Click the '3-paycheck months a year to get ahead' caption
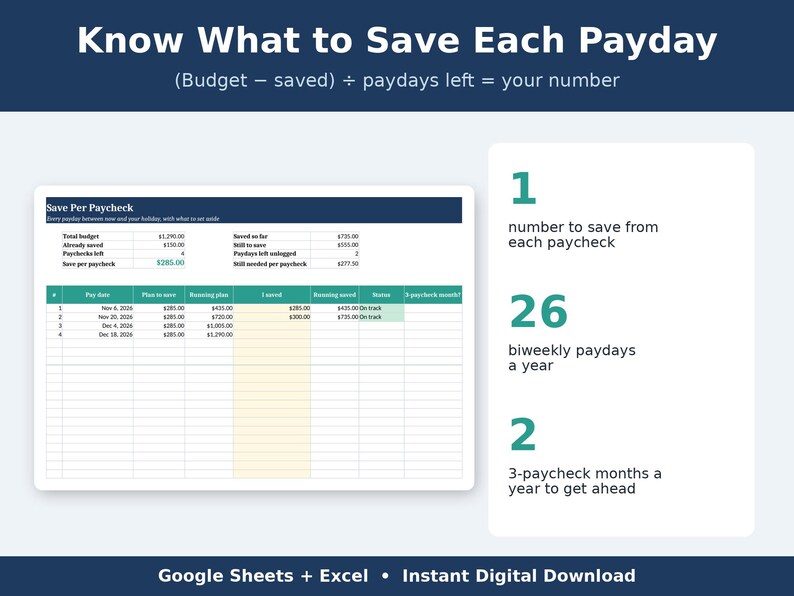This screenshot has width=794, height=596. coord(584,481)
